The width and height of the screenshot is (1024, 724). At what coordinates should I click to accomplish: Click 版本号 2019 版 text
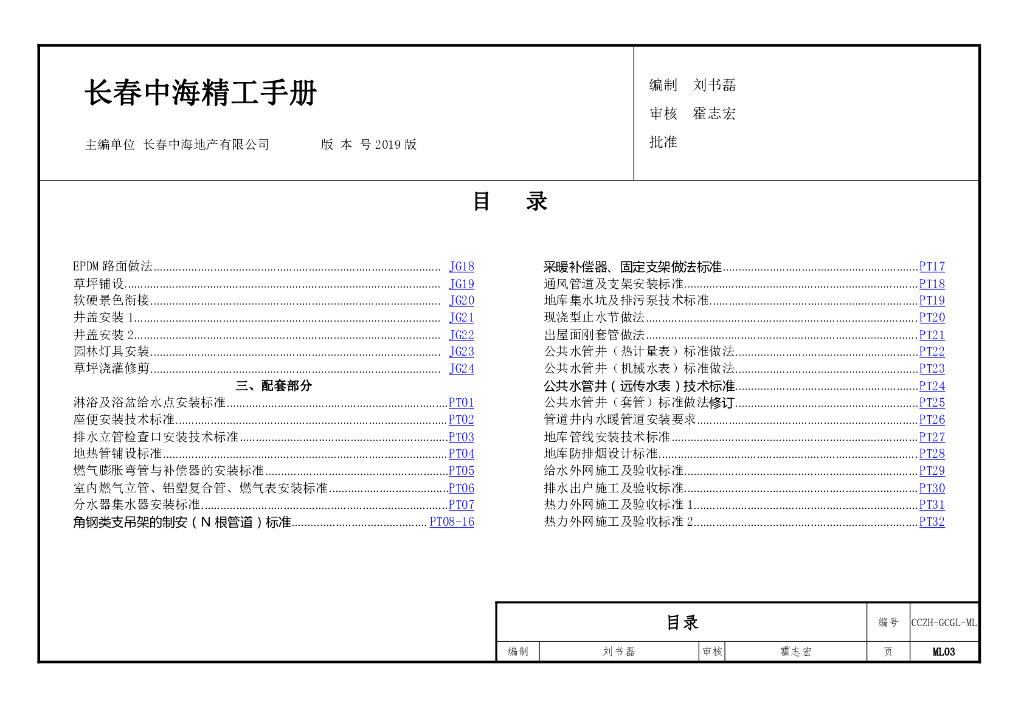tap(368, 144)
